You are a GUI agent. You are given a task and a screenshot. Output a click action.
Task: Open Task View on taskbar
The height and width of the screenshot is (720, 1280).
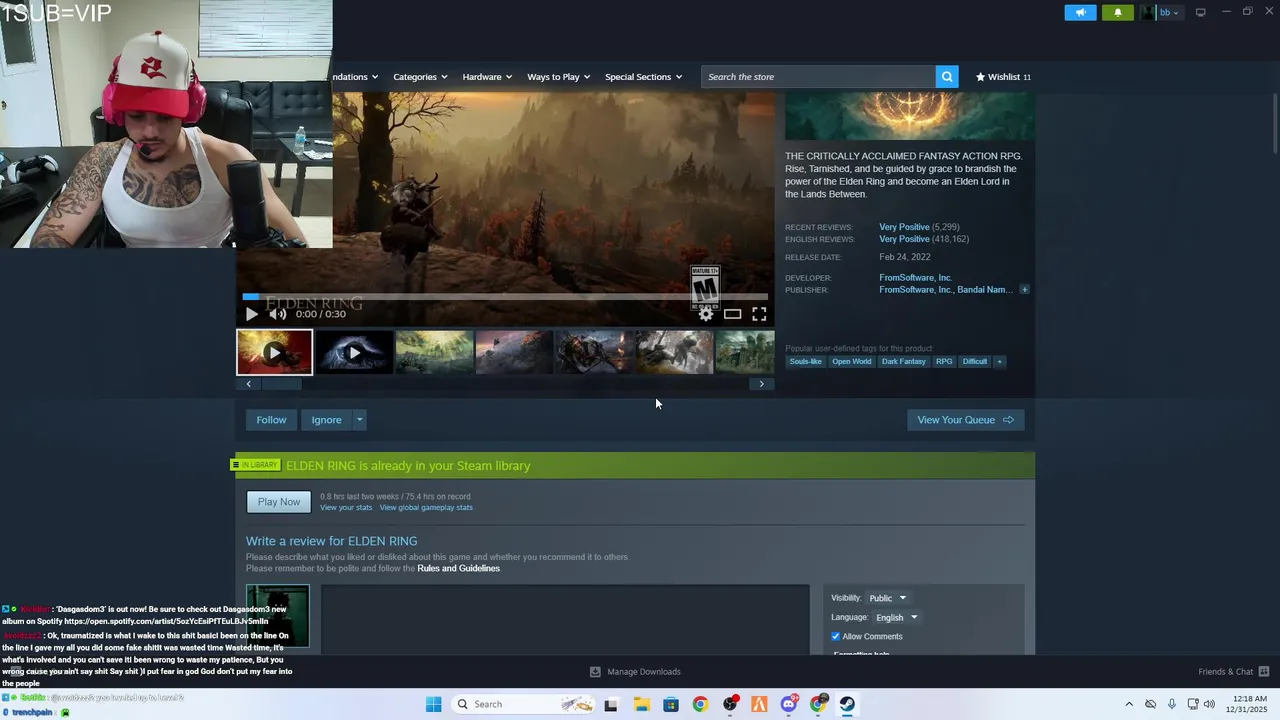(x=611, y=704)
